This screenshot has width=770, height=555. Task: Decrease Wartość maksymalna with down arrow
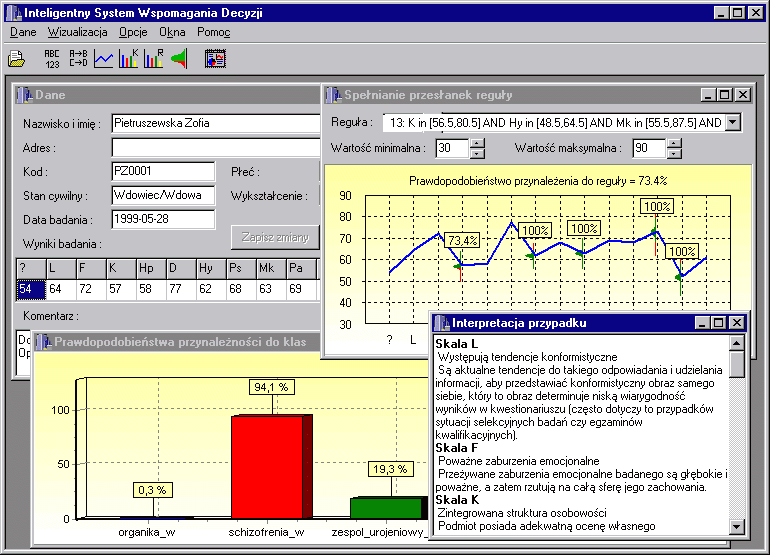coord(675,154)
